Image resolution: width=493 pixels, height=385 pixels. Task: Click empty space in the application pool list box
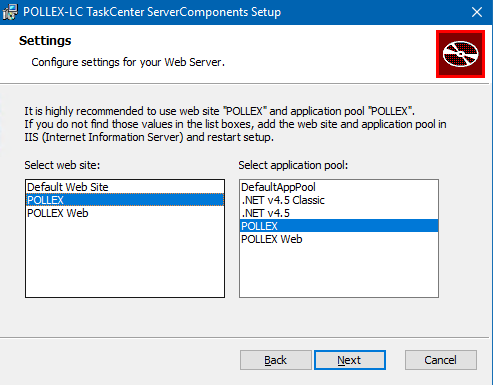point(339,271)
